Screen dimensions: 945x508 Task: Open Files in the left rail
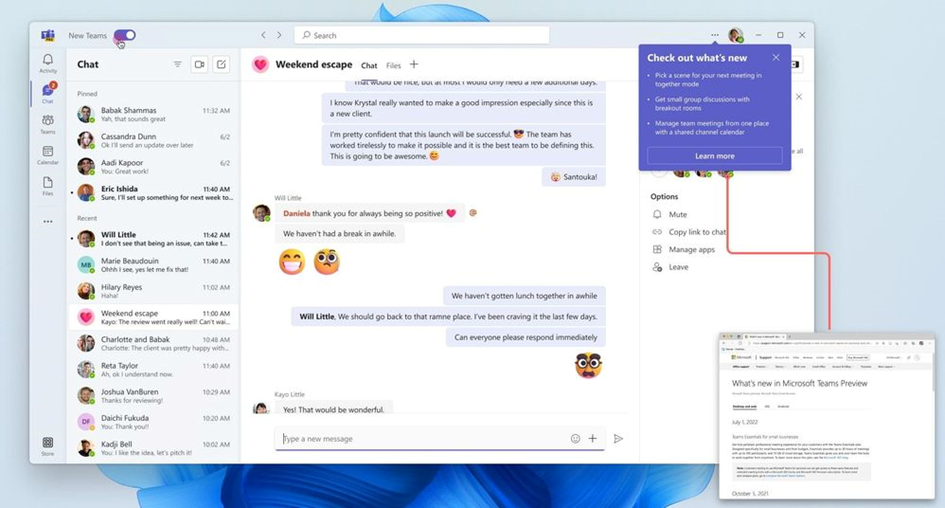click(47, 186)
